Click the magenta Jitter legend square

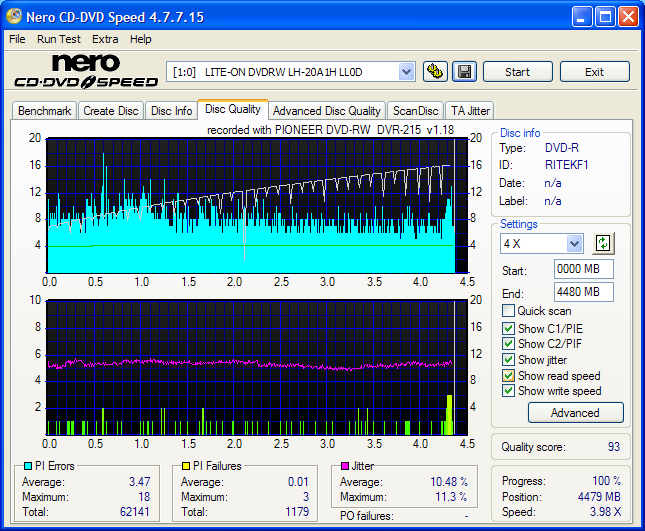344,466
